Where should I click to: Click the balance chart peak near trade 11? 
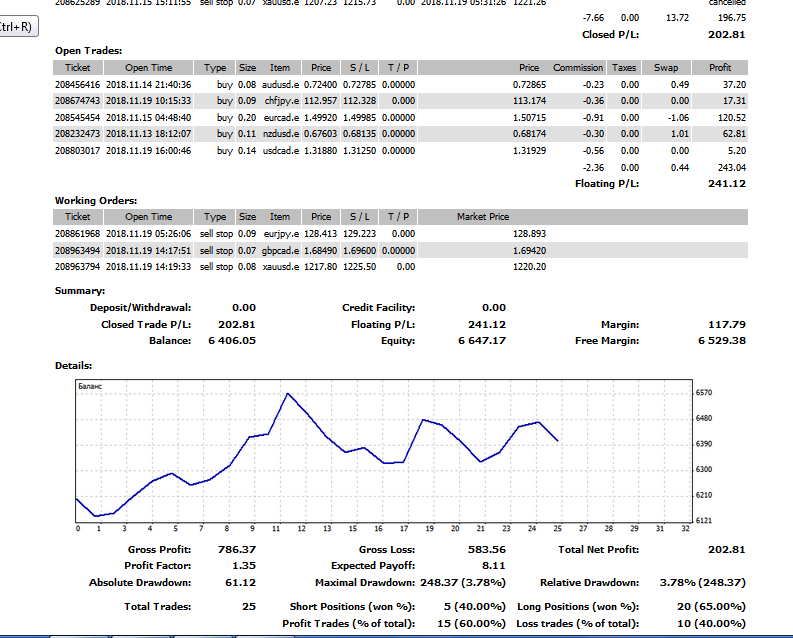tap(288, 393)
